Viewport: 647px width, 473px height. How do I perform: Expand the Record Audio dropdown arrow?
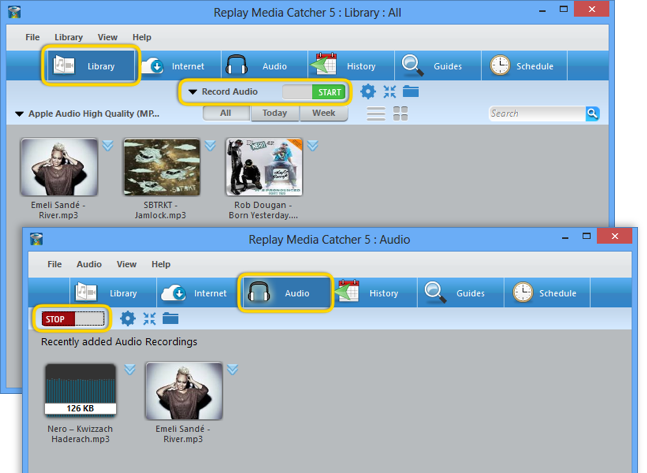click(193, 92)
